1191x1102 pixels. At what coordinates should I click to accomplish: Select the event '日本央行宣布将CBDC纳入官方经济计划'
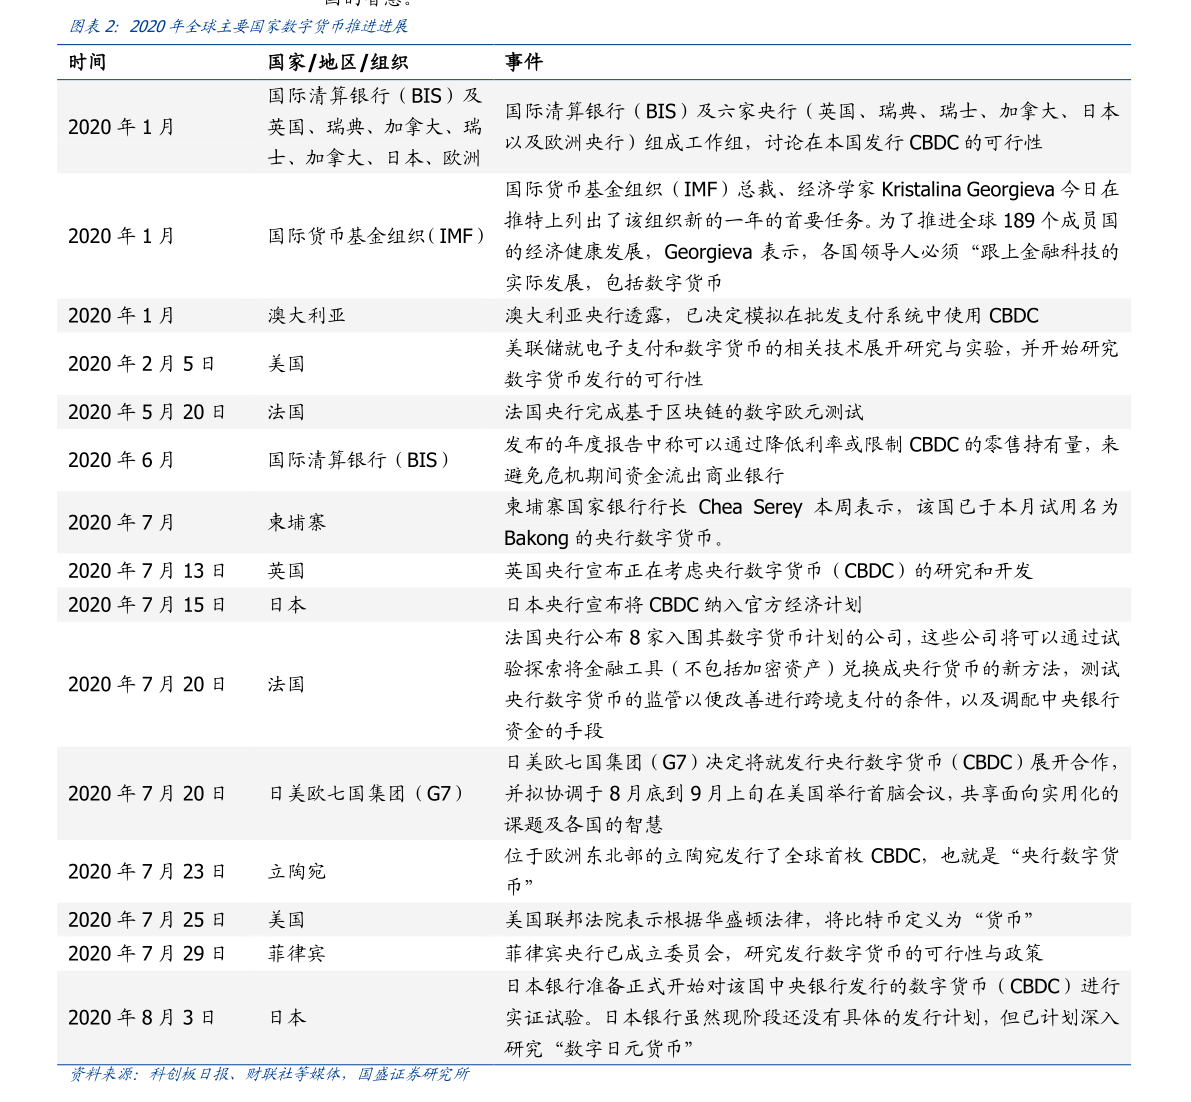click(683, 605)
